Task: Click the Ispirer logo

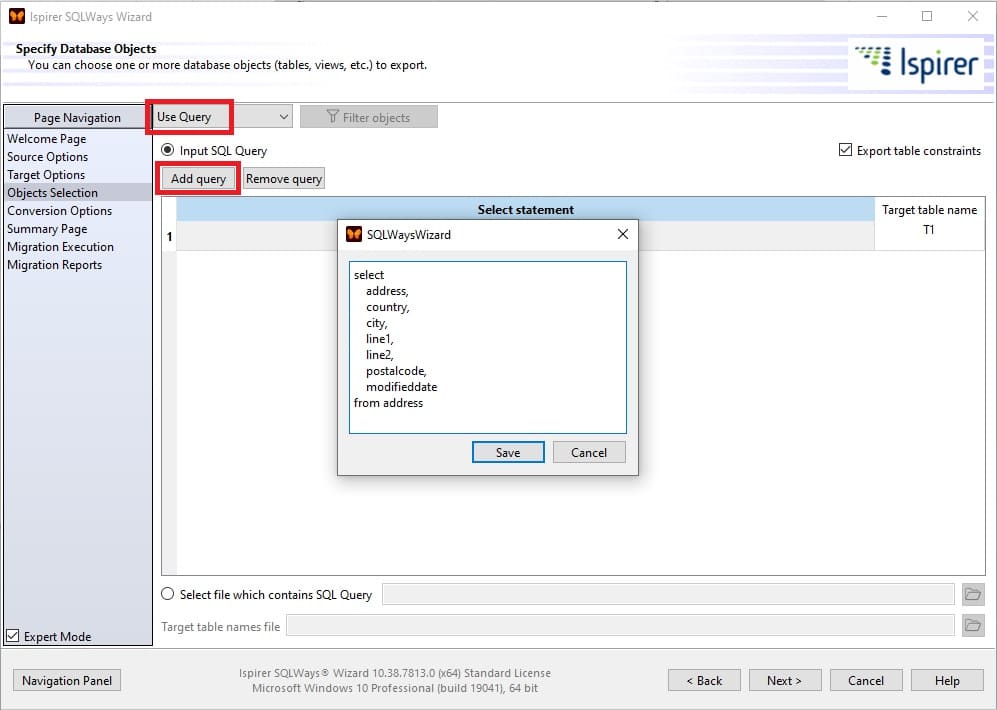Action: [x=919, y=62]
